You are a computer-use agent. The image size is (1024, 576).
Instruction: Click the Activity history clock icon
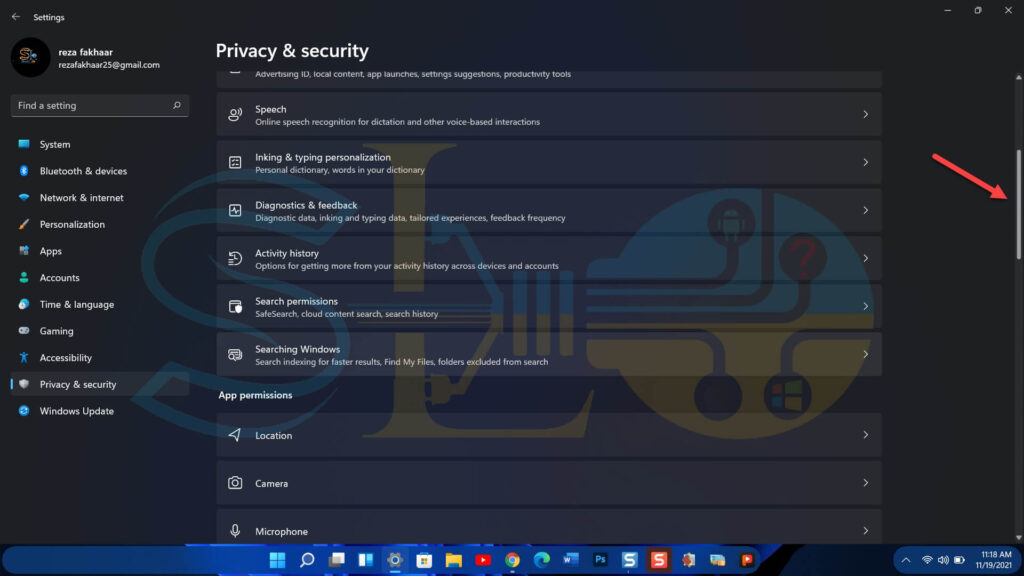(x=235, y=259)
